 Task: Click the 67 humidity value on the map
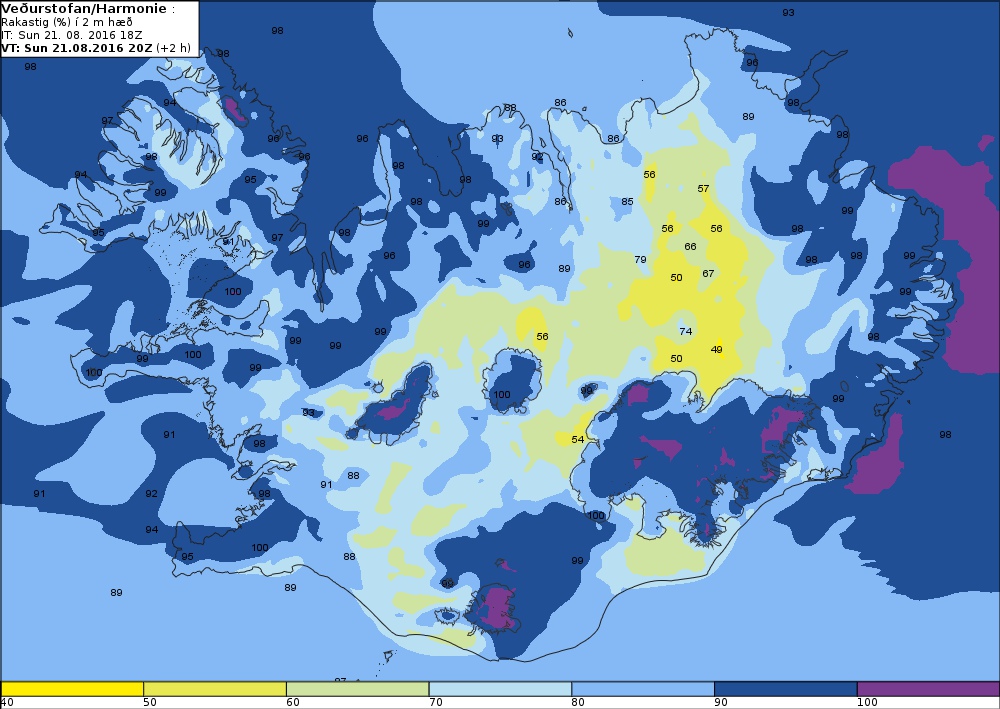pos(708,274)
